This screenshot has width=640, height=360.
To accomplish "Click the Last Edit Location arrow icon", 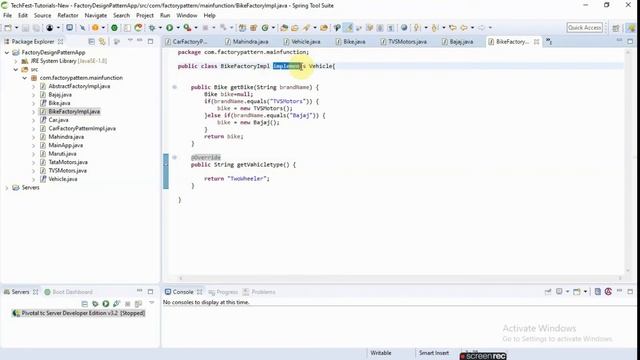I will pos(452,28).
